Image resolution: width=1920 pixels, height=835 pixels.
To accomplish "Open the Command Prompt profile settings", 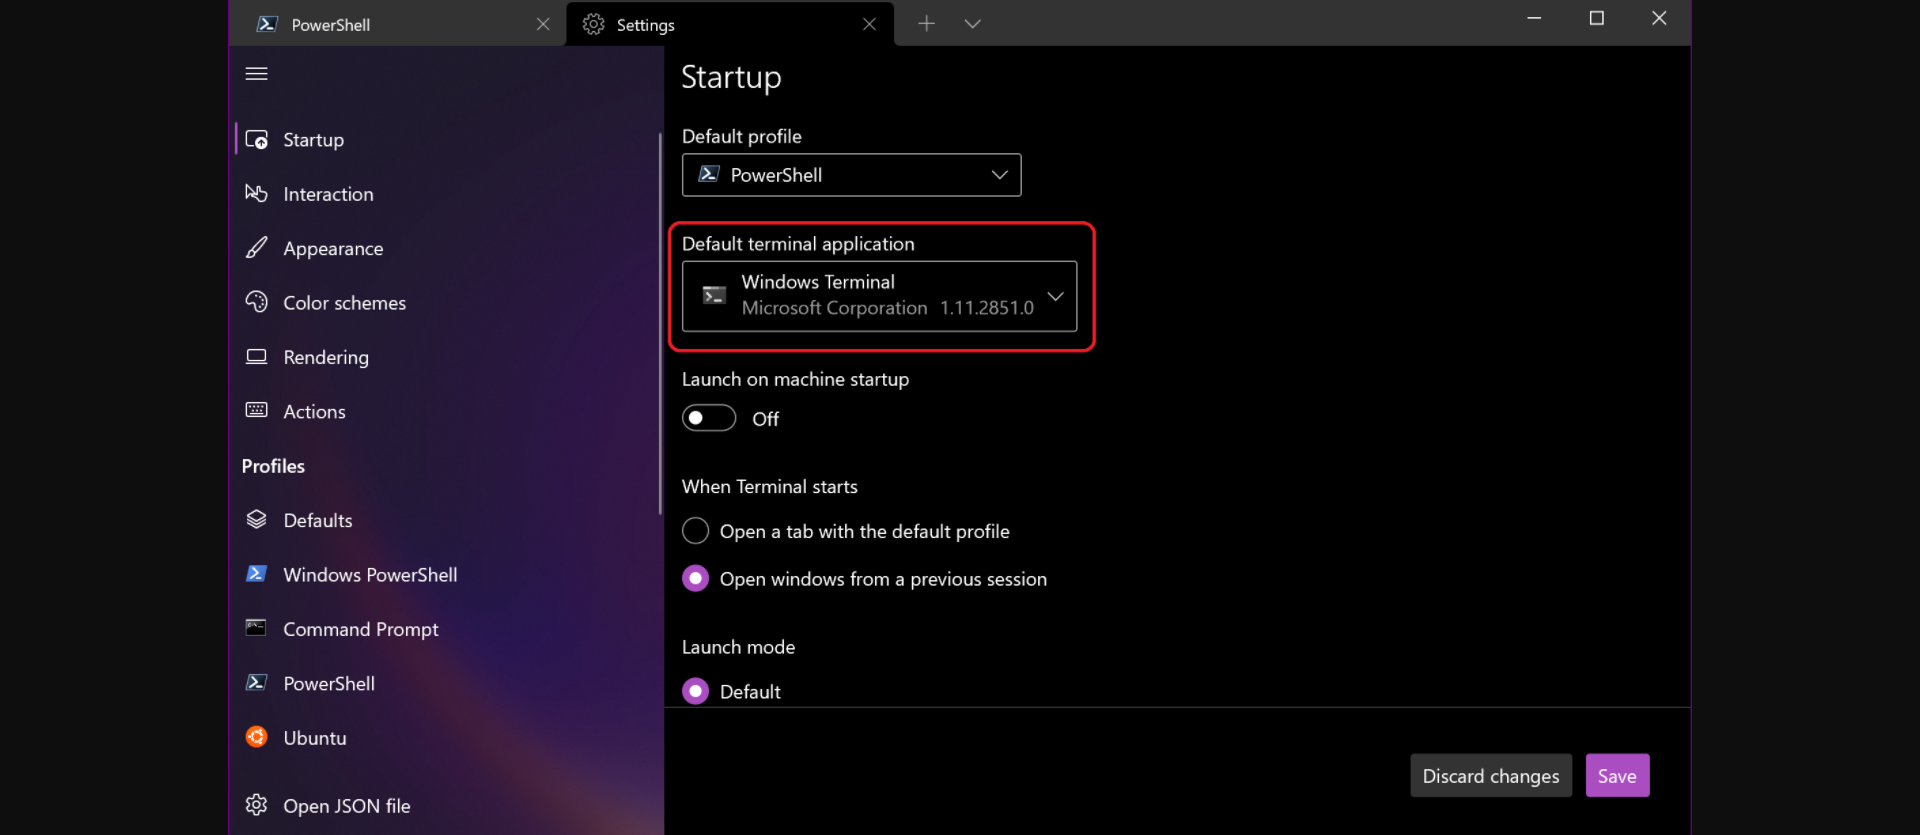I will pyautogui.click(x=445, y=629).
